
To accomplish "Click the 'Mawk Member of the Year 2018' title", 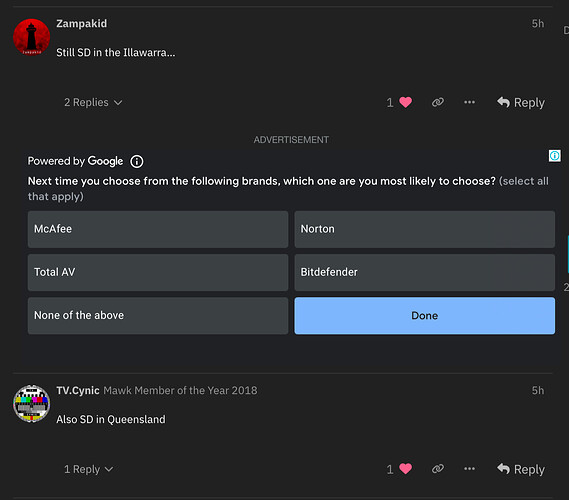I will pos(180,390).
